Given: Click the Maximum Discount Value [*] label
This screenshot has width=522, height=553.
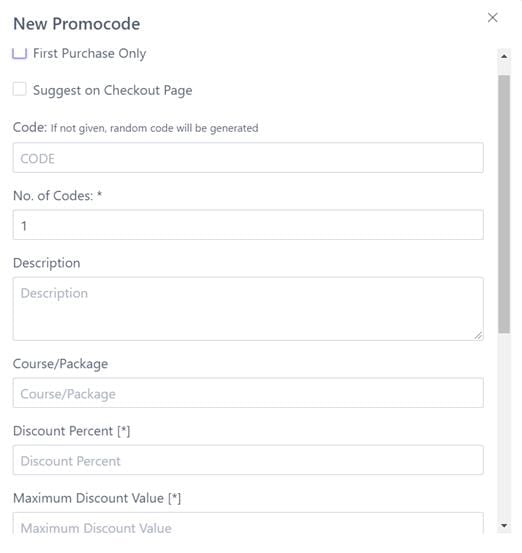Looking at the screenshot, I should 97,498.
